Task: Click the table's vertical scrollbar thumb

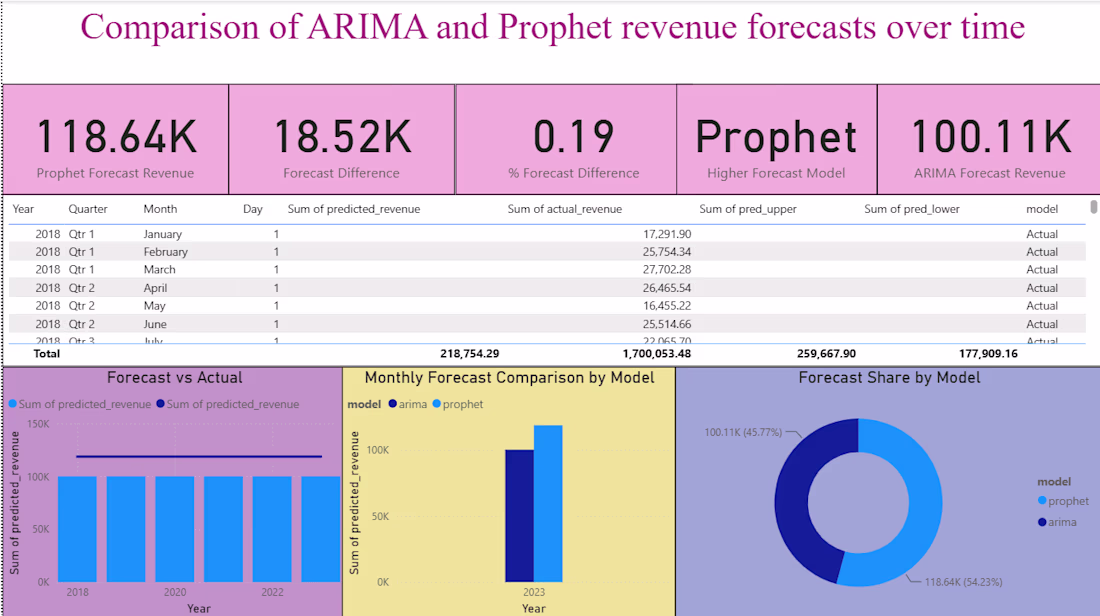Action: click(1093, 206)
